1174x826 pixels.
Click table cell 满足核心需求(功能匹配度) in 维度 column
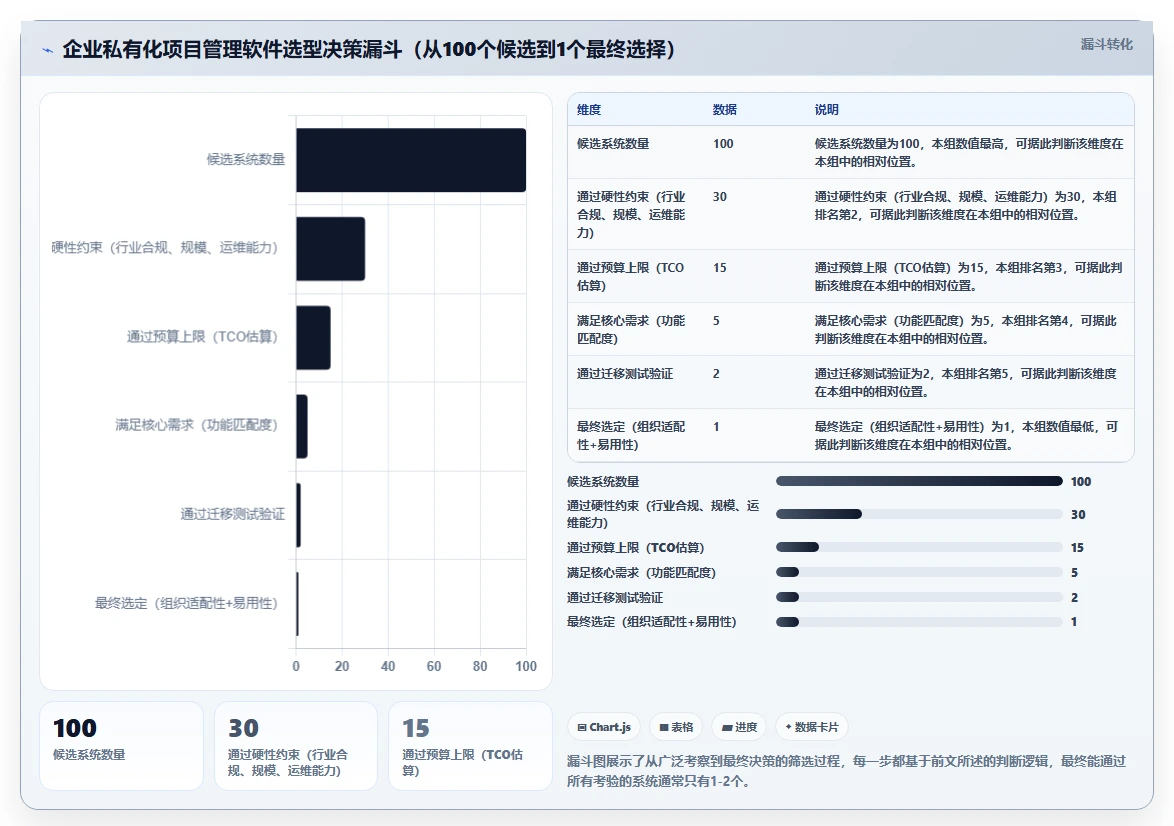coord(631,330)
